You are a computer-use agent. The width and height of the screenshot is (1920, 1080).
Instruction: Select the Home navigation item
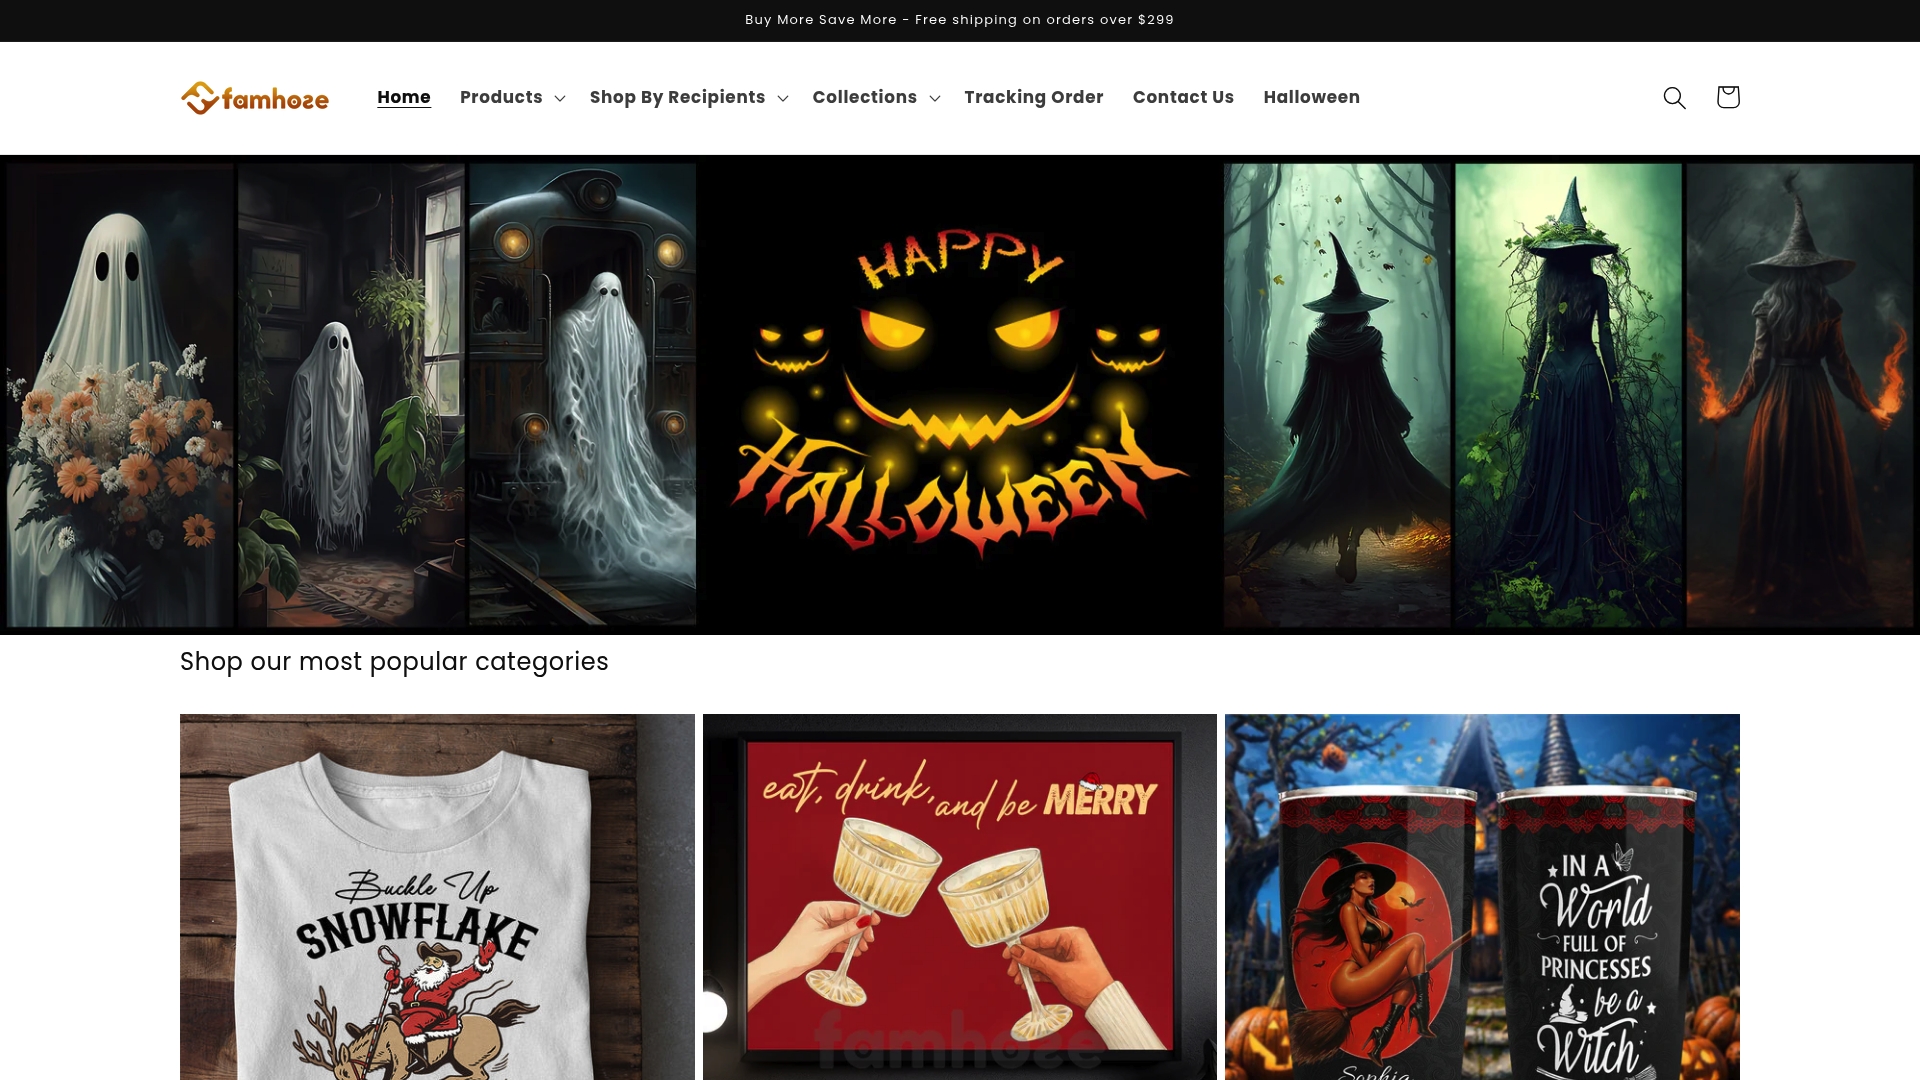[404, 97]
